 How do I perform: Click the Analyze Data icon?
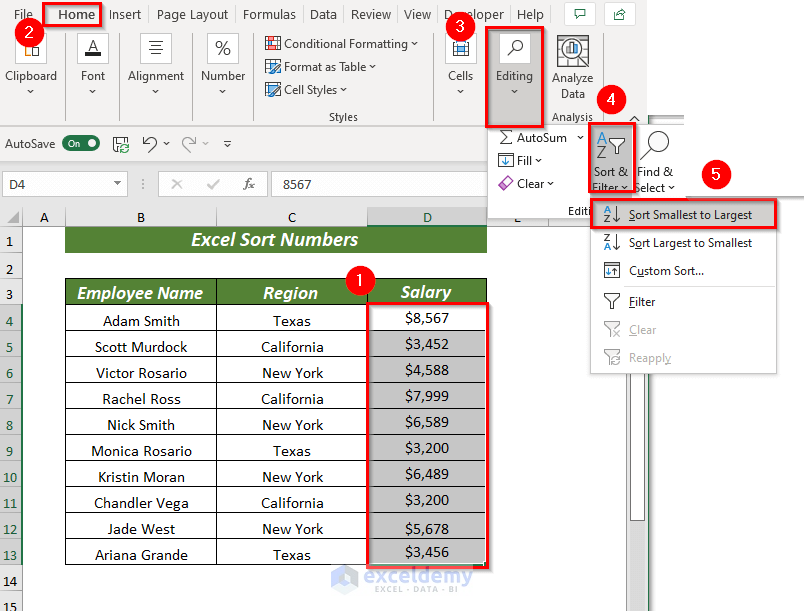point(573,51)
